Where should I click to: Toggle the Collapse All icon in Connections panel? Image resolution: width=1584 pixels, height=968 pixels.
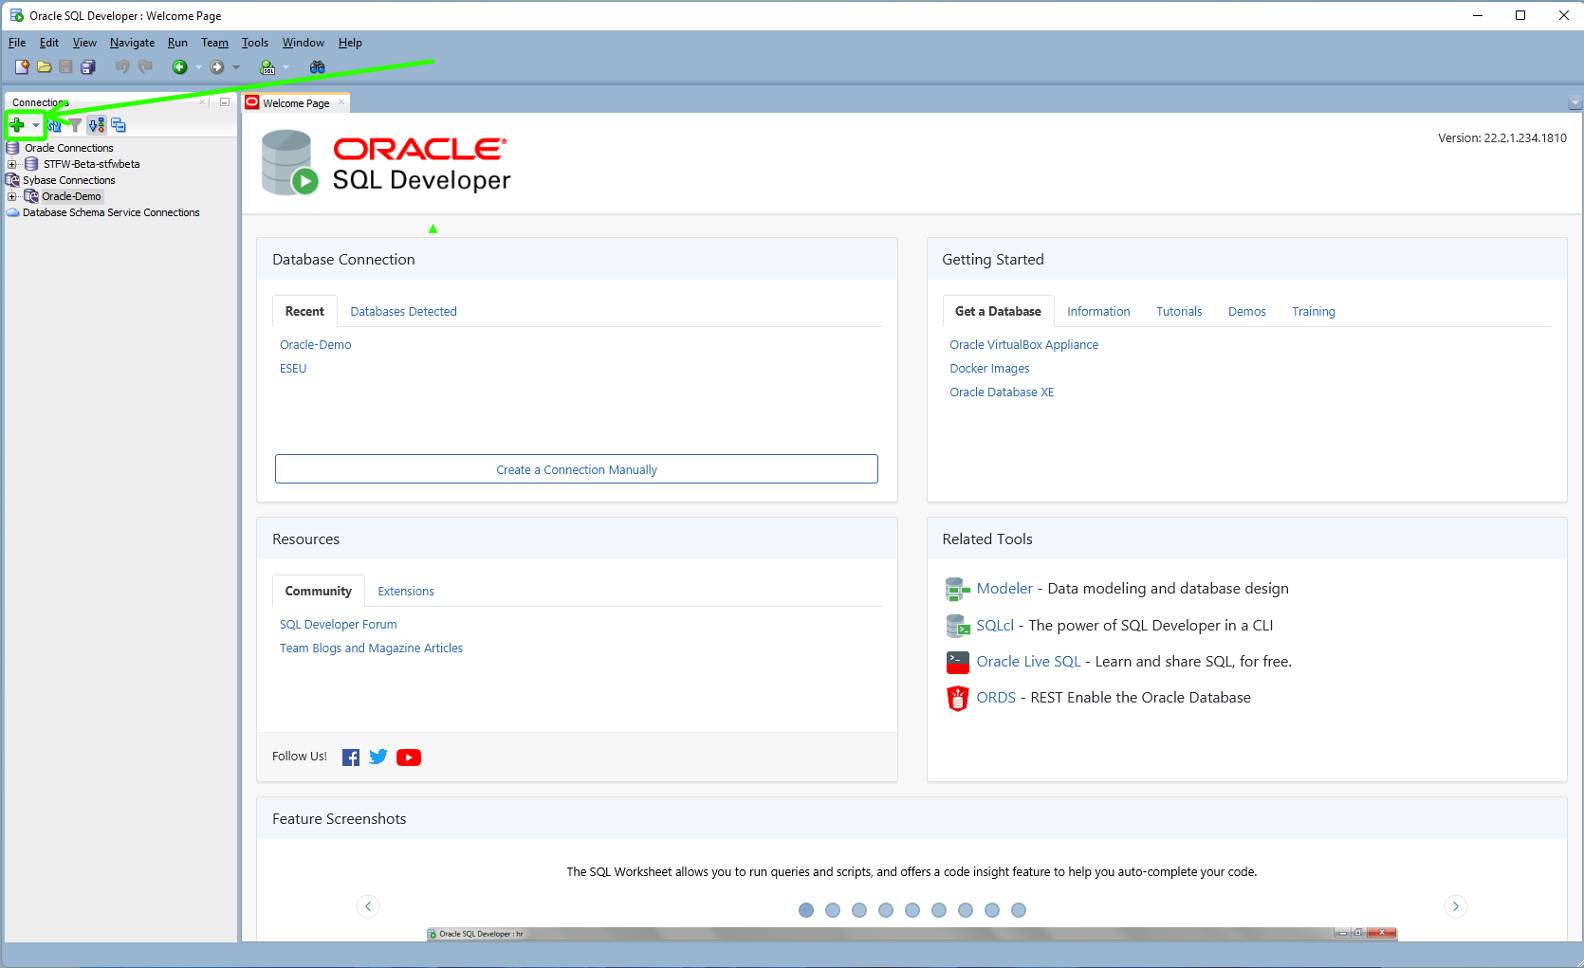coord(119,126)
